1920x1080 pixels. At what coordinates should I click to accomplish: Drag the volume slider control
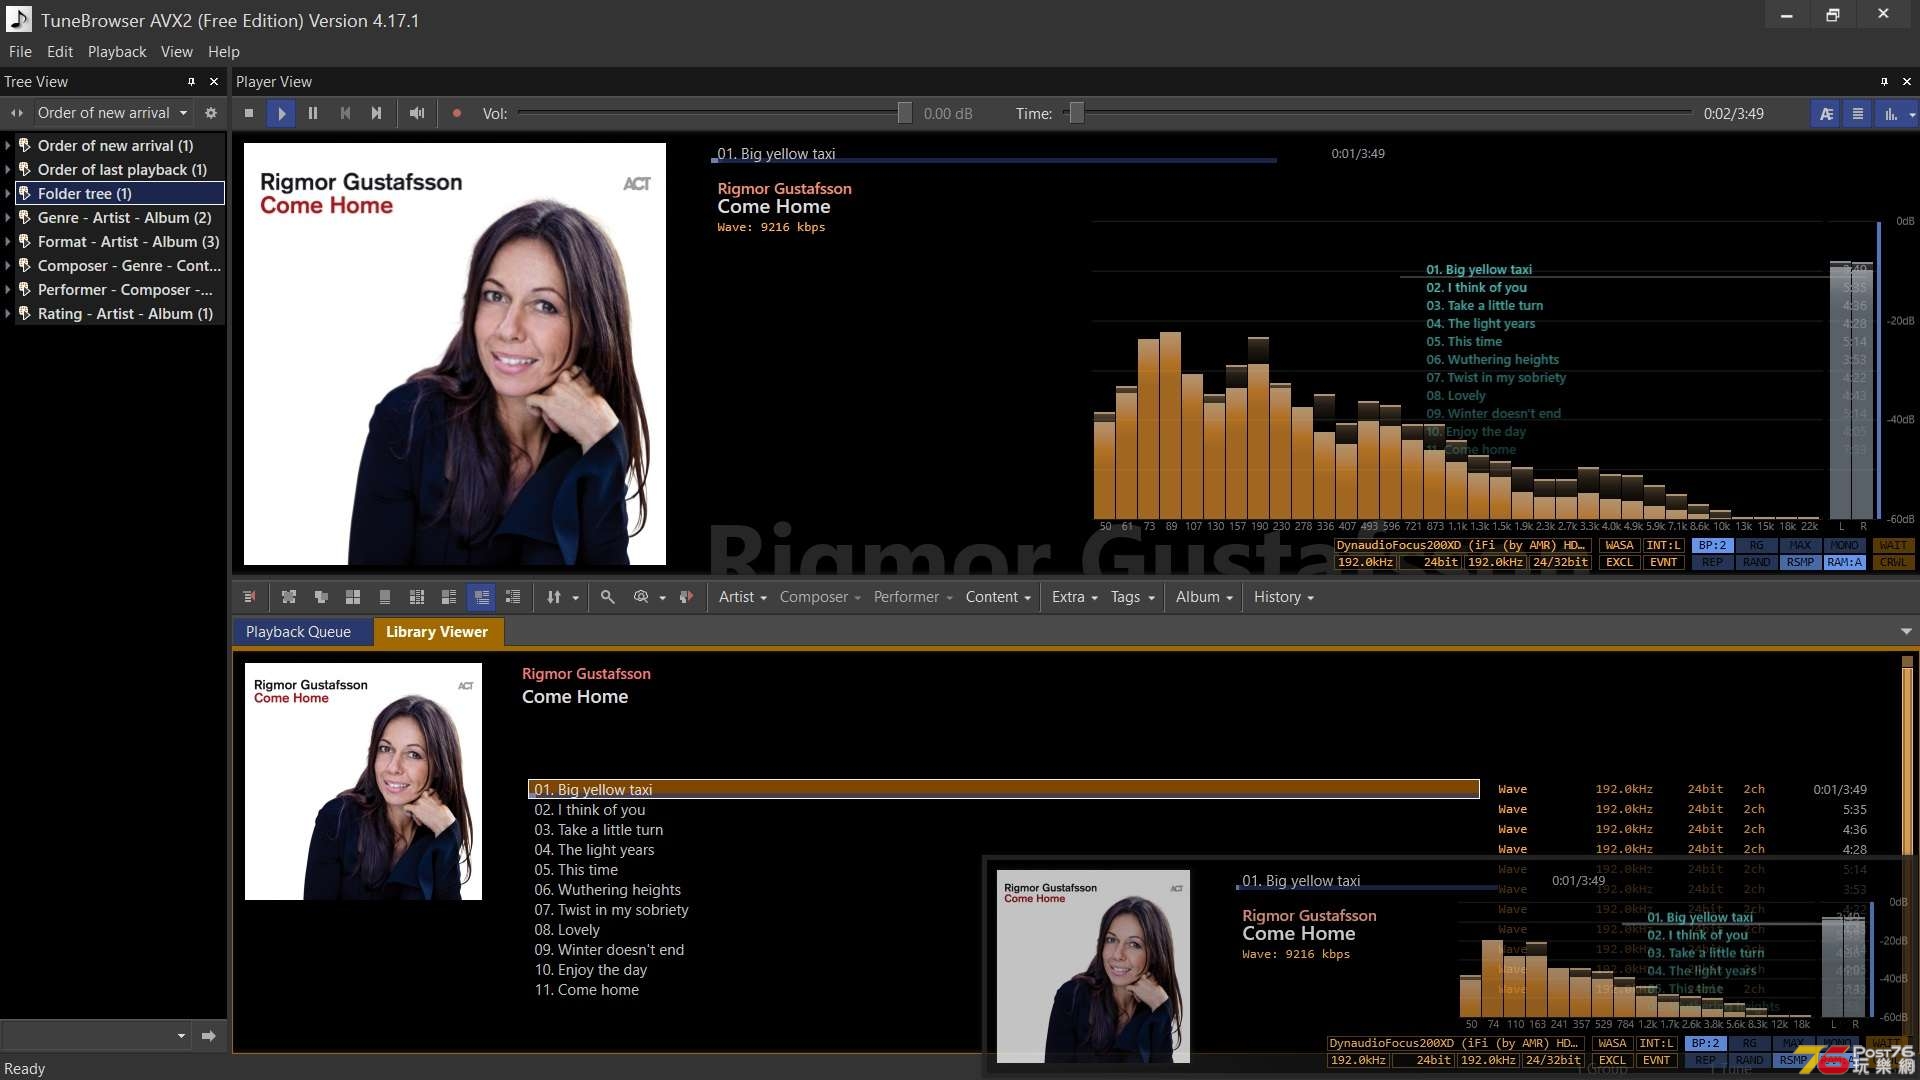coord(903,113)
